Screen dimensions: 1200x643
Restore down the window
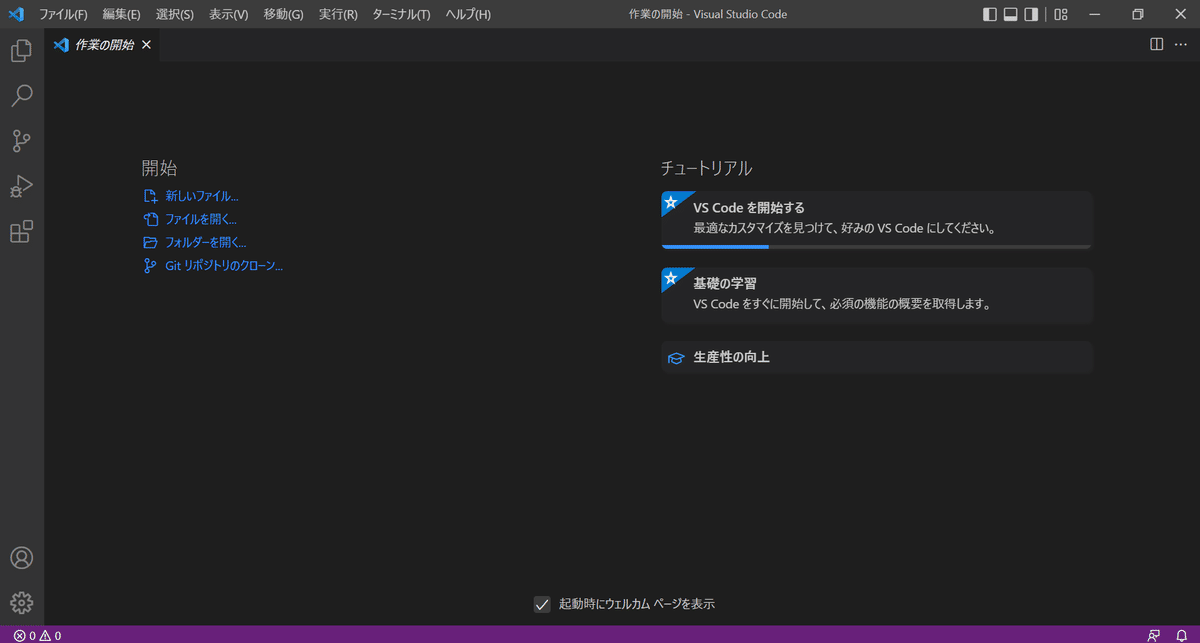coord(1137,14)
